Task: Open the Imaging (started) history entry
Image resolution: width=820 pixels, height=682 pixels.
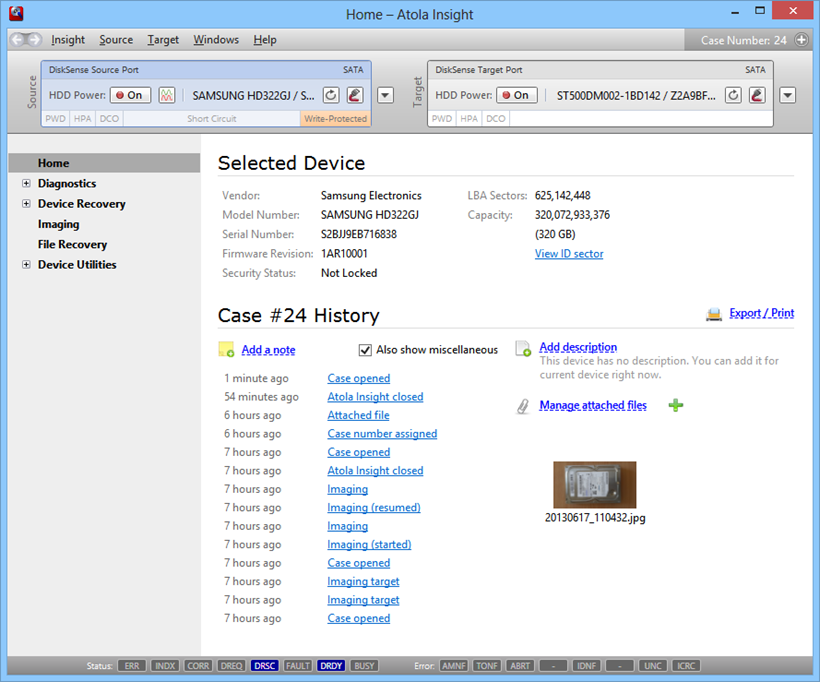Action: click(x=369, y=544)
